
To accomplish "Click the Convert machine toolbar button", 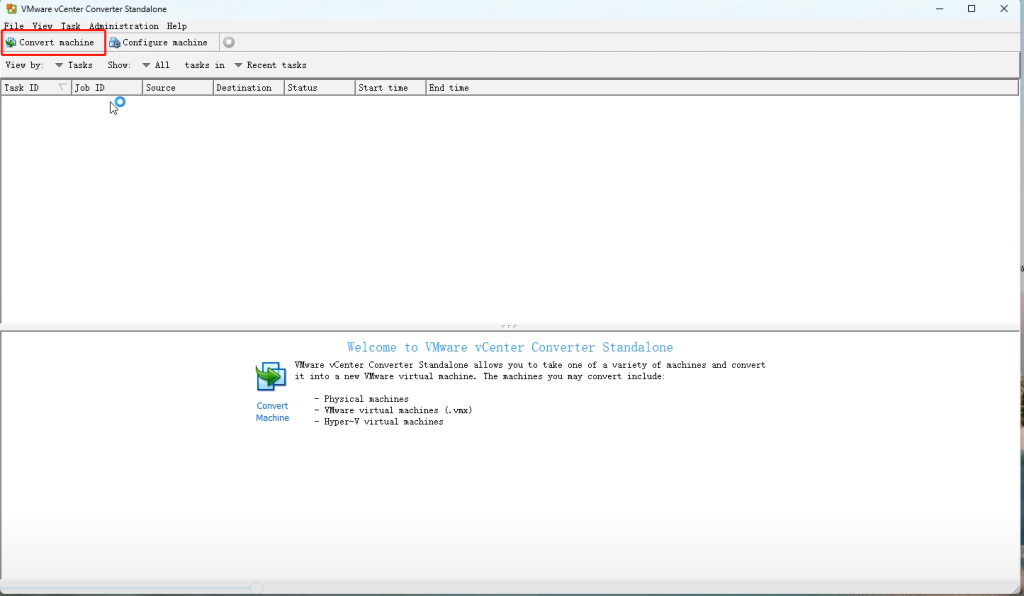I will pos(50,42).
